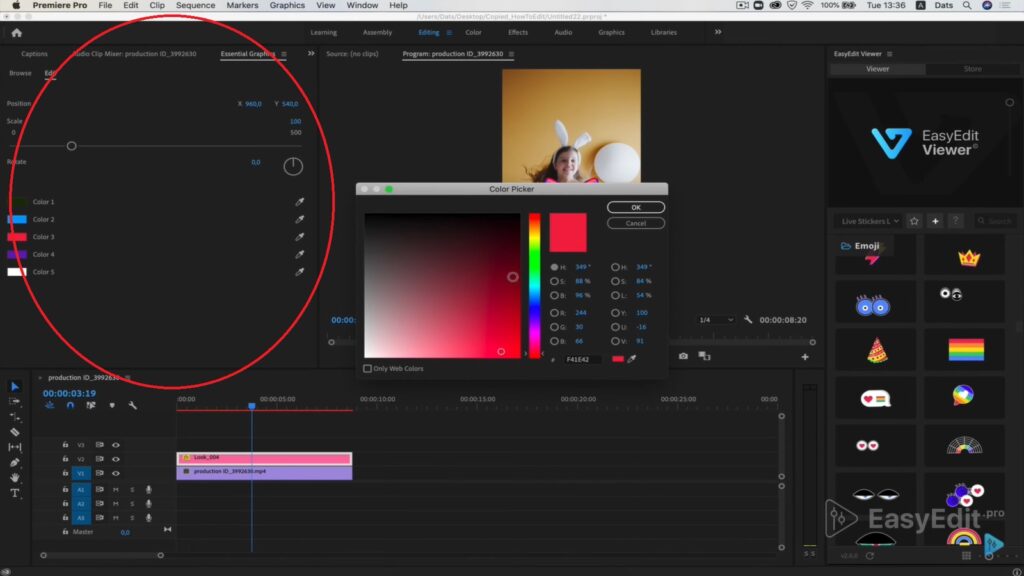Click the Home icon
This screenshot has height=576, width=1024.
coord(17,33)
